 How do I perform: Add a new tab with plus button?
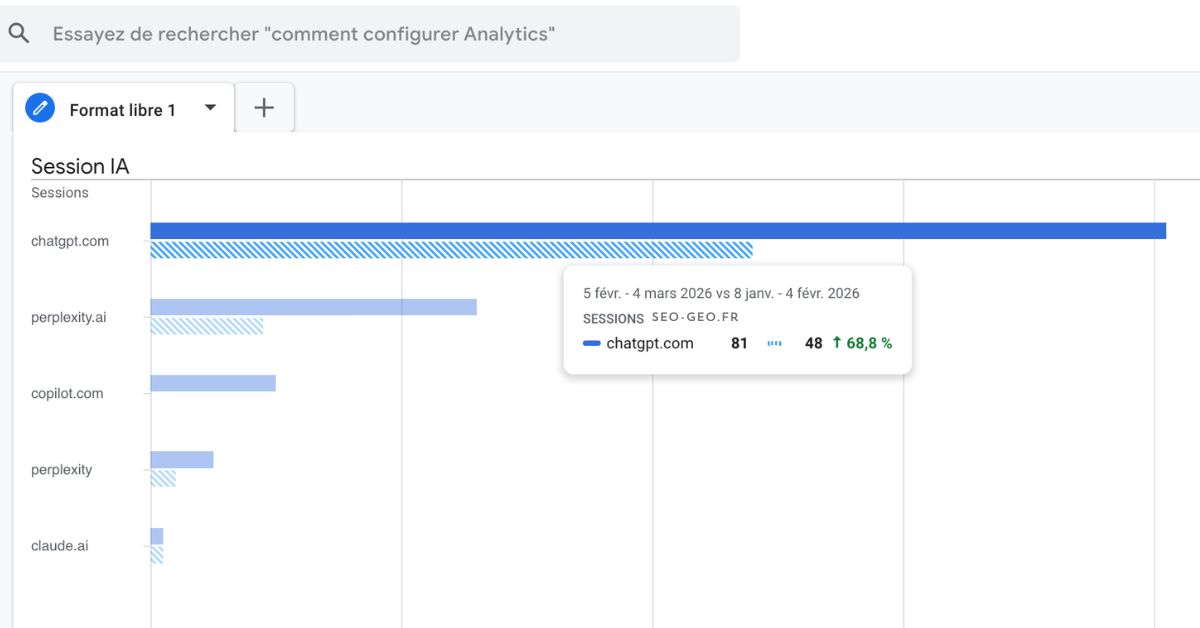[x=264, y=108]
